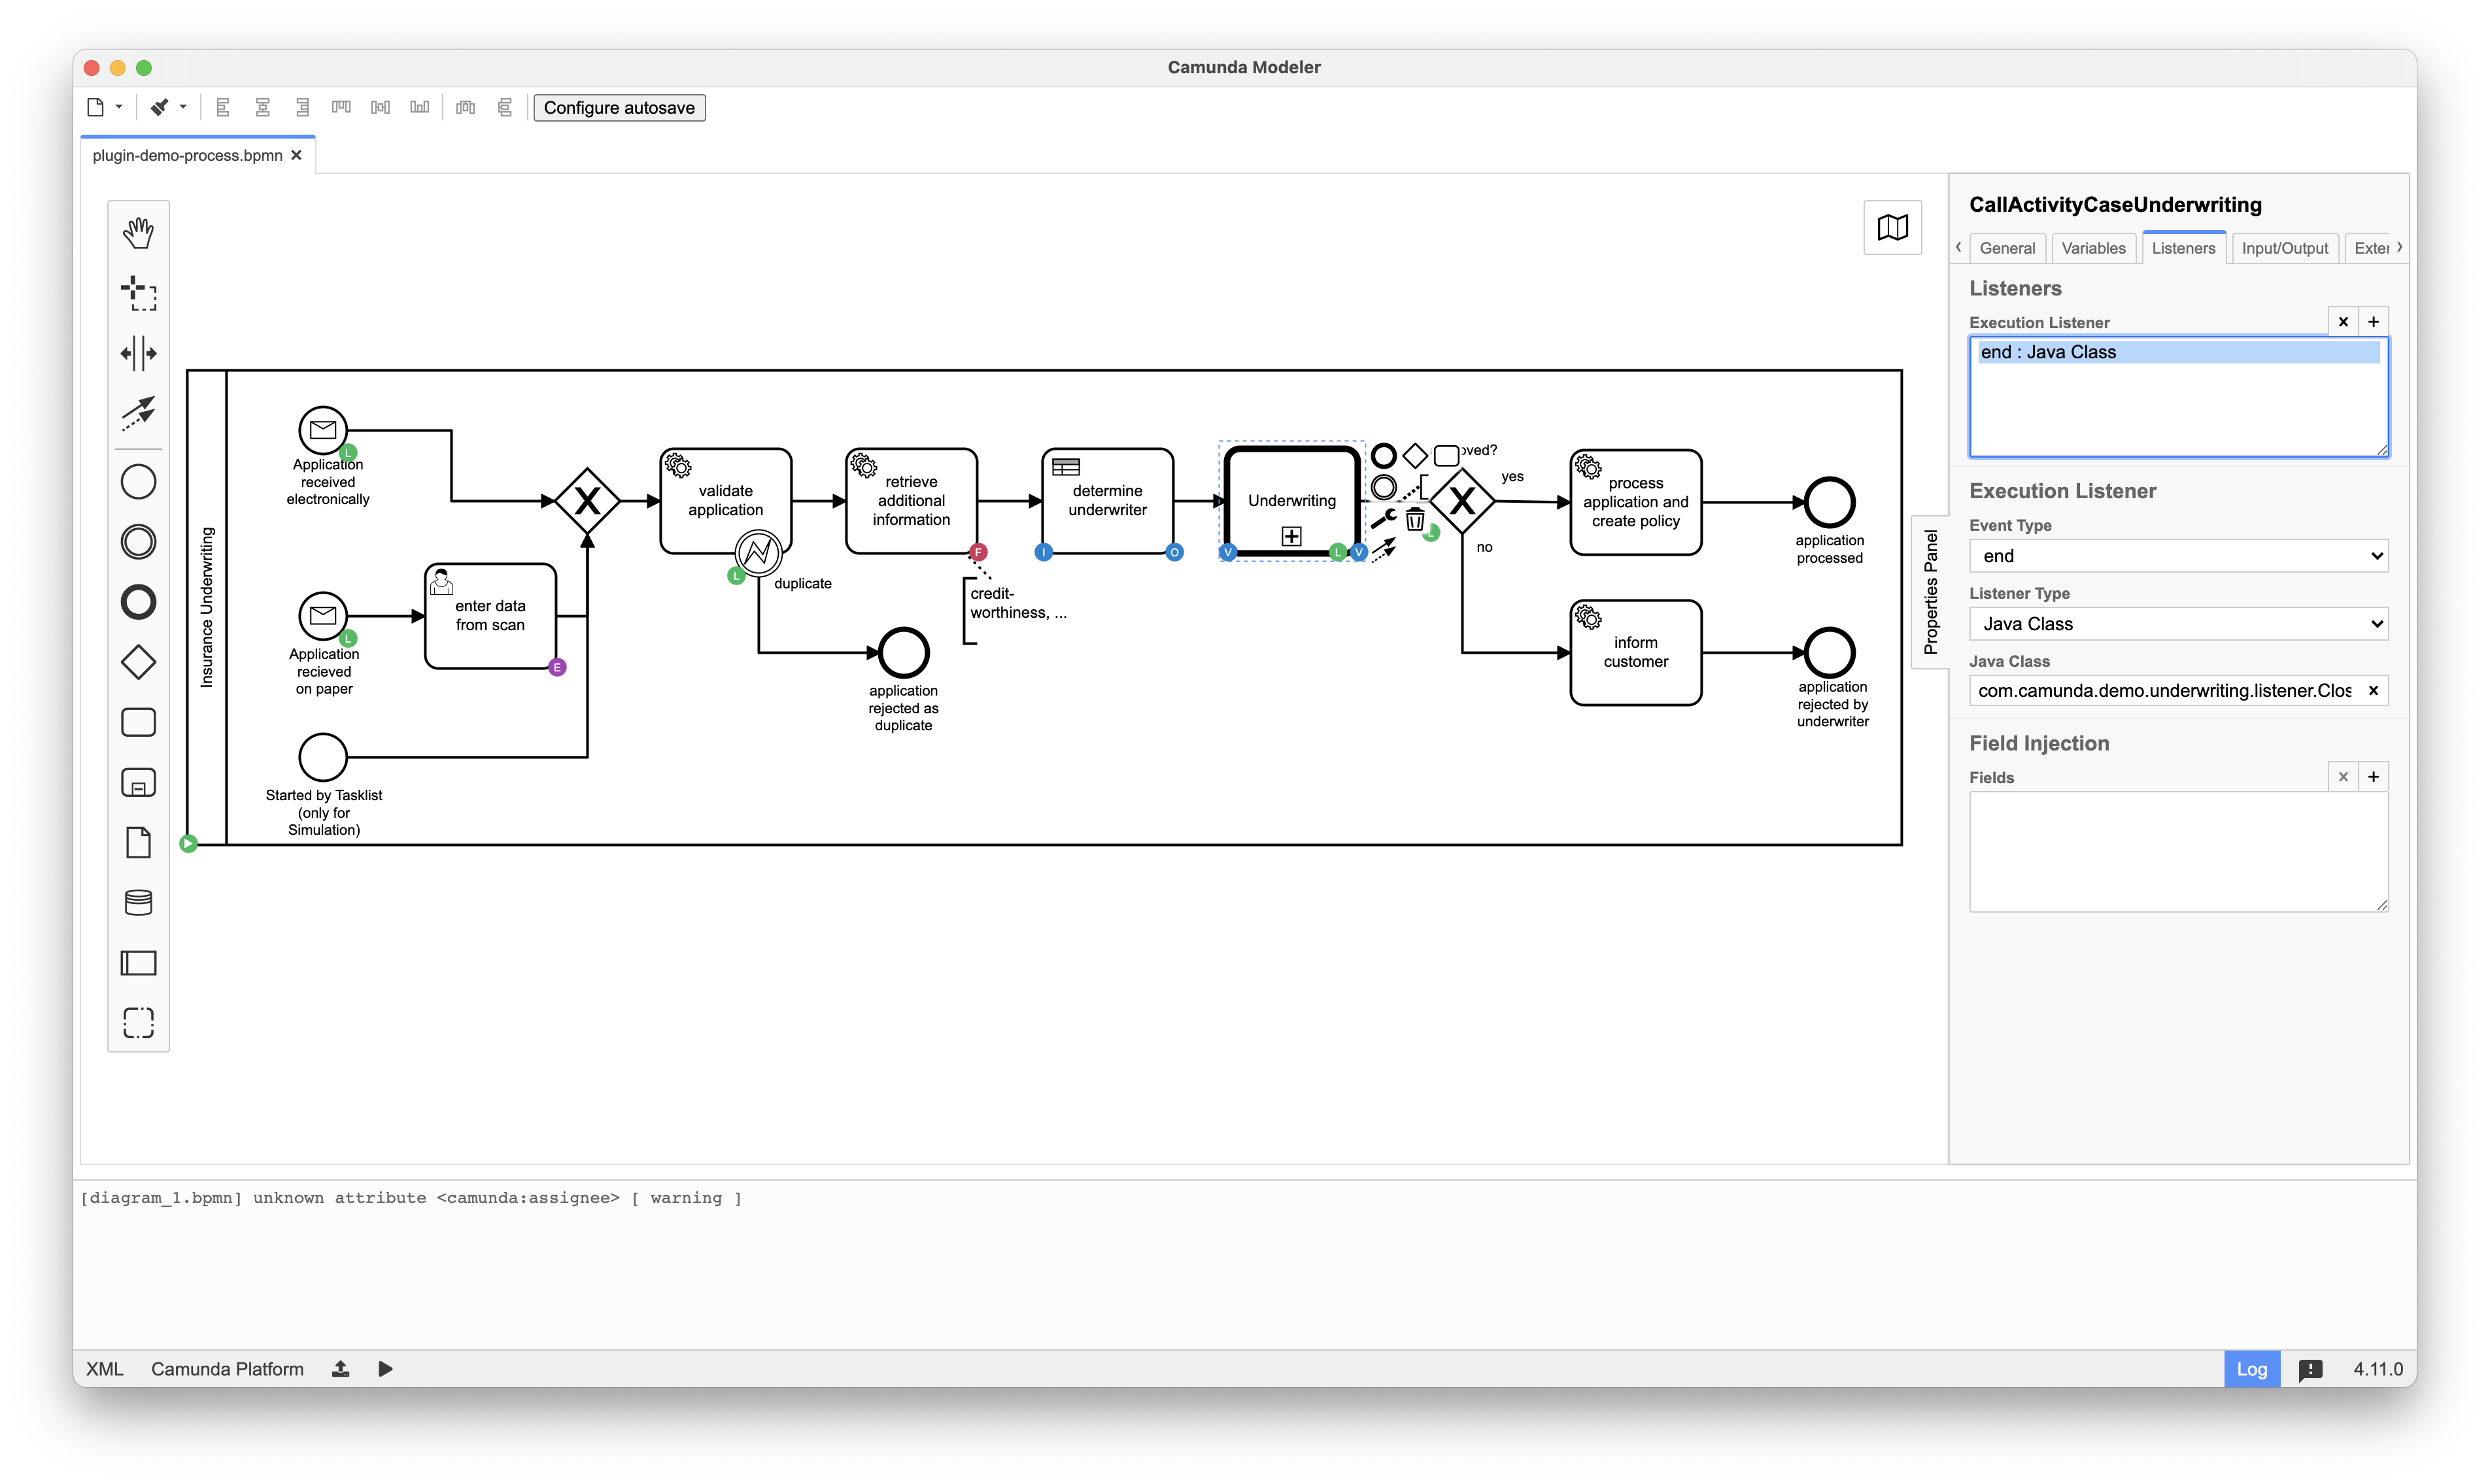
Task: Open the color picker brush dropdown
Action: (x=183, y=107)
